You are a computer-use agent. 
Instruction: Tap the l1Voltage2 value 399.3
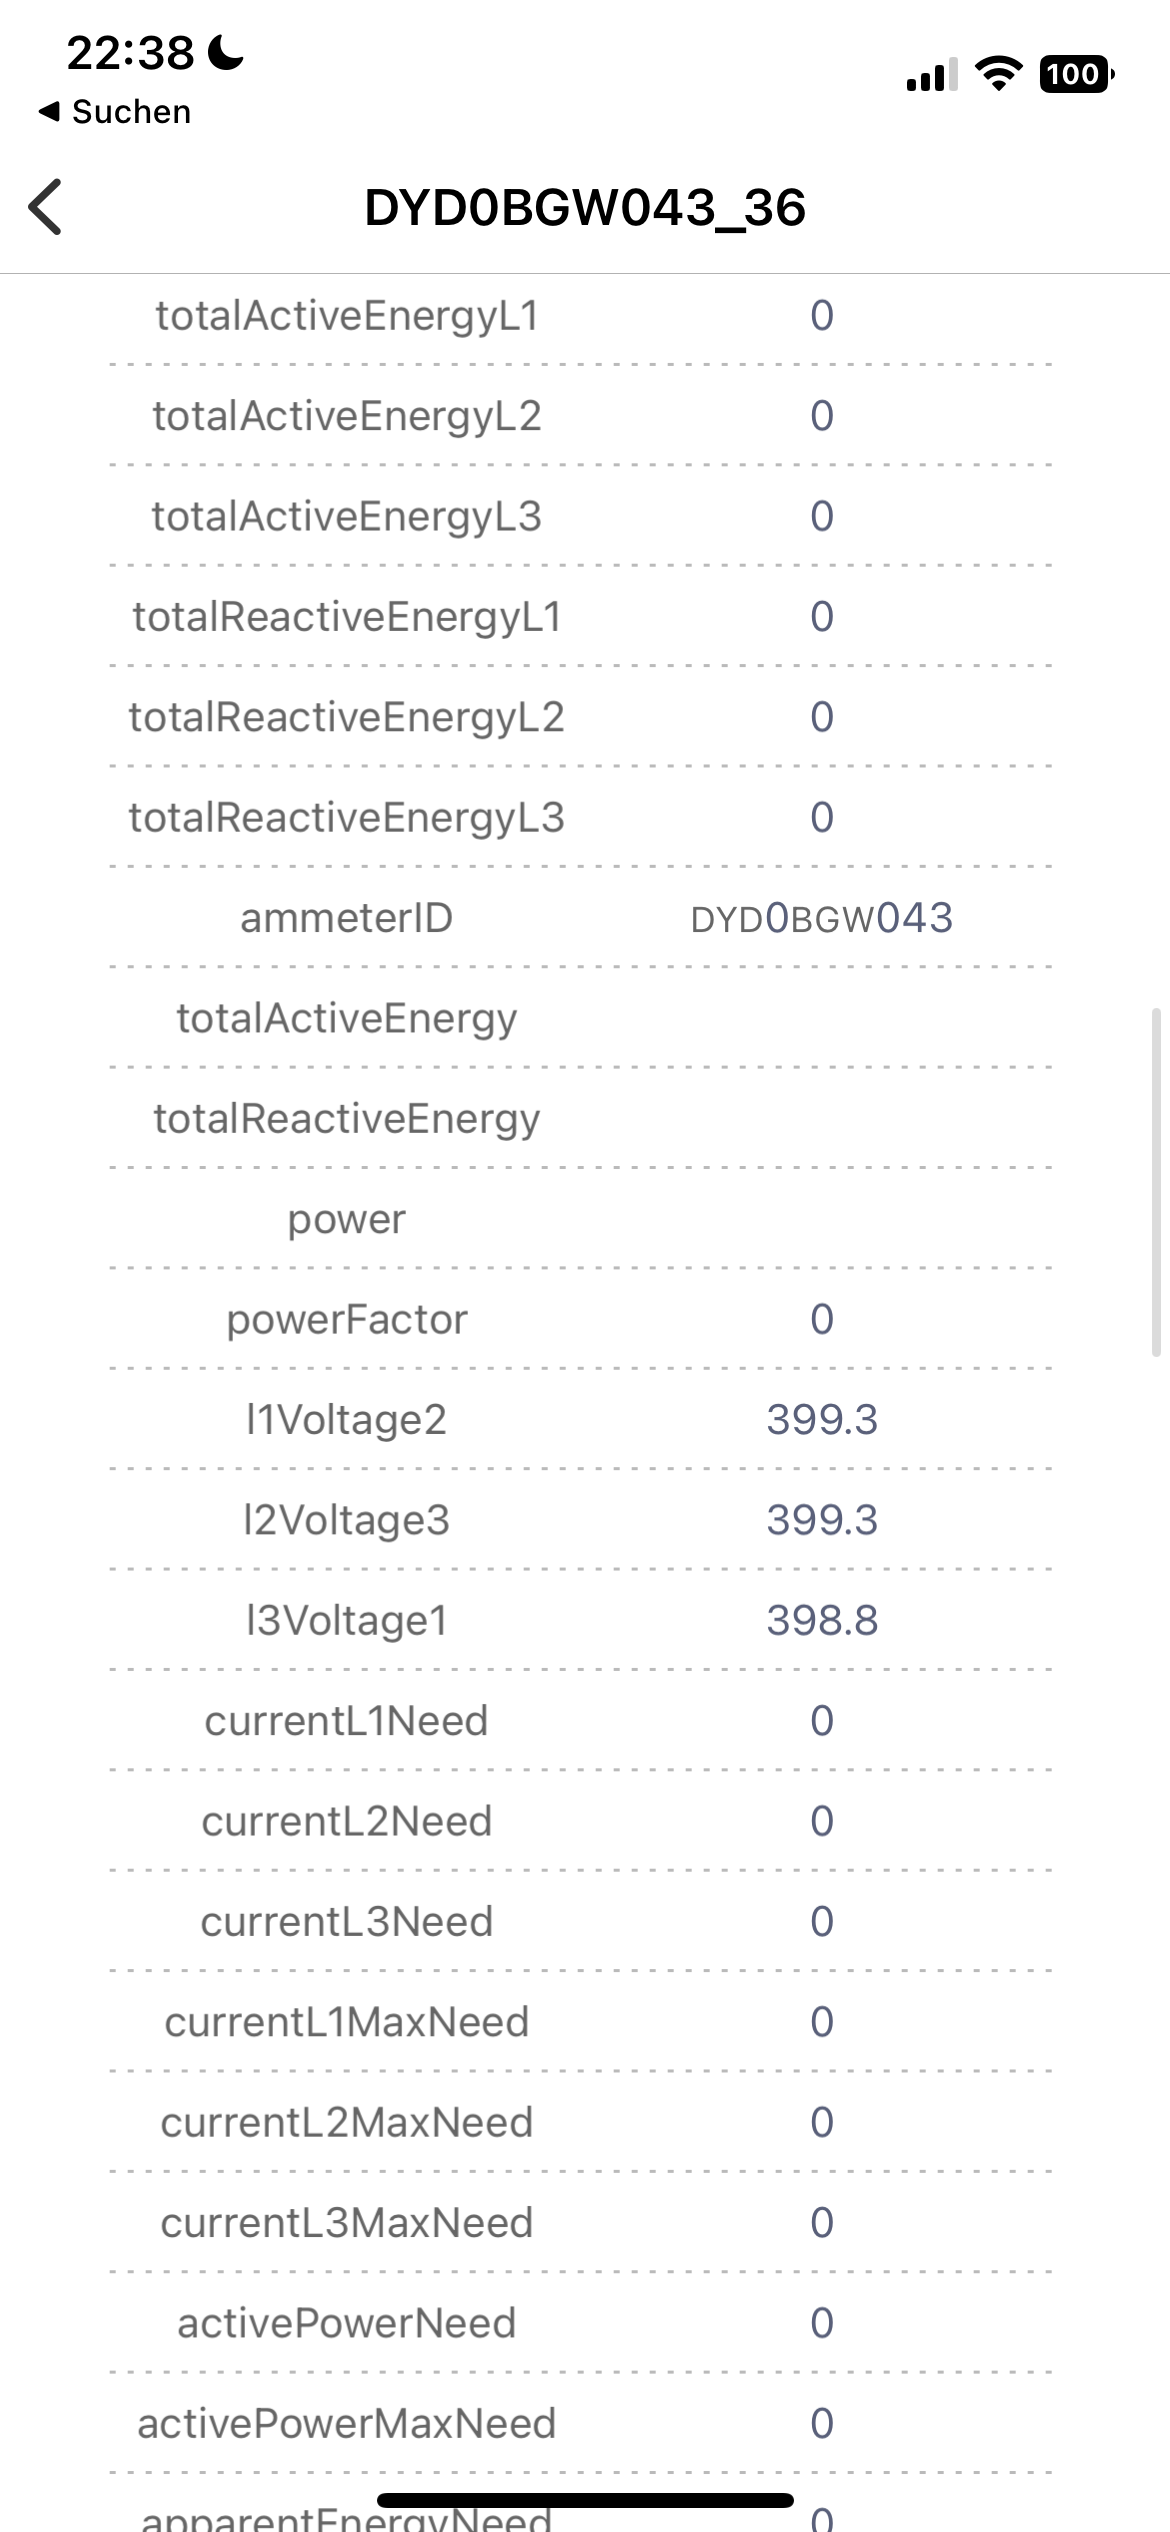[x=822, y=1420]
